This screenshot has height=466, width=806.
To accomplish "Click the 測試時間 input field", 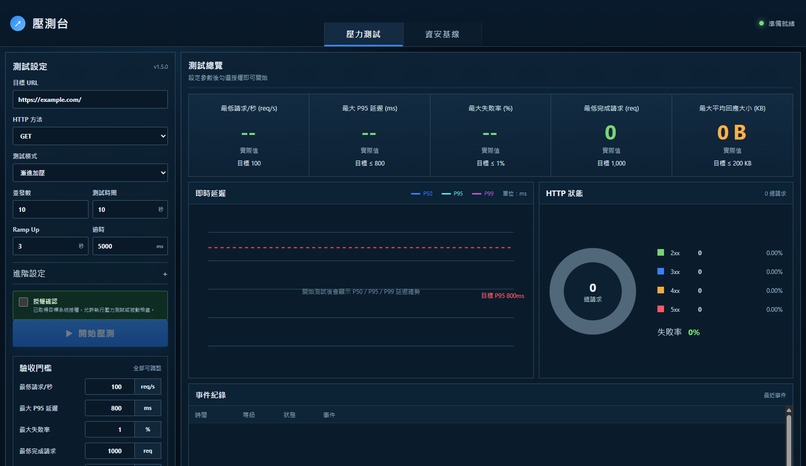I will tap(130, 210).
